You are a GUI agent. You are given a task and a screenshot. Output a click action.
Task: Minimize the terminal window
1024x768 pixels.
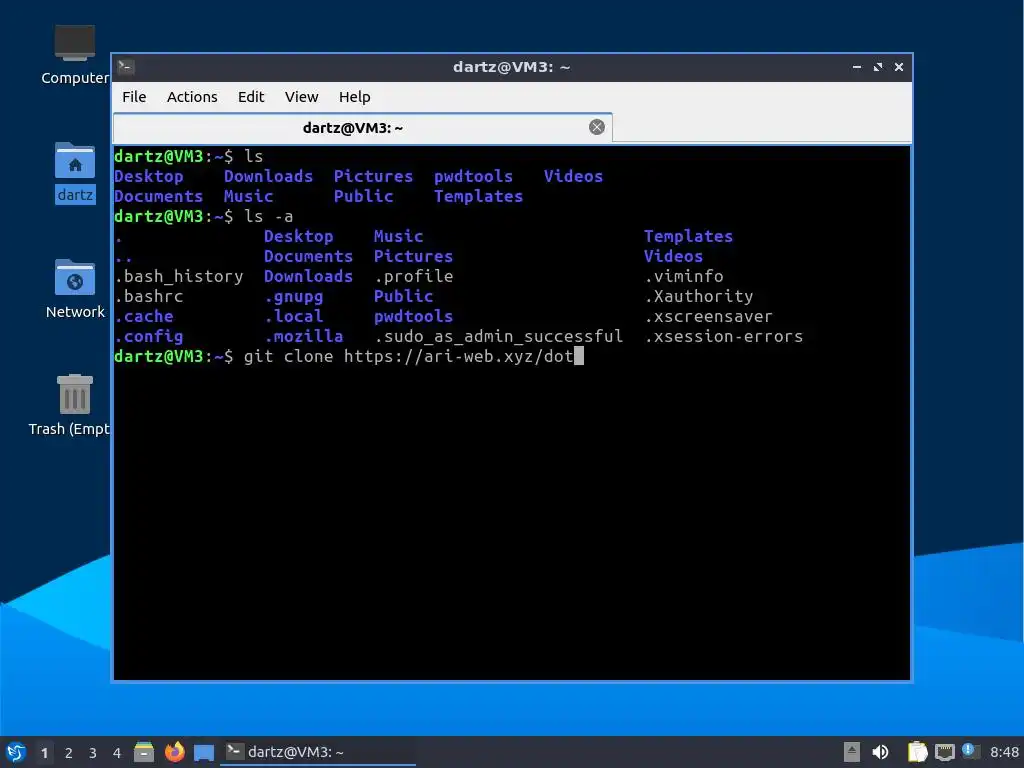pyautogui.click(x=857, y=67)
